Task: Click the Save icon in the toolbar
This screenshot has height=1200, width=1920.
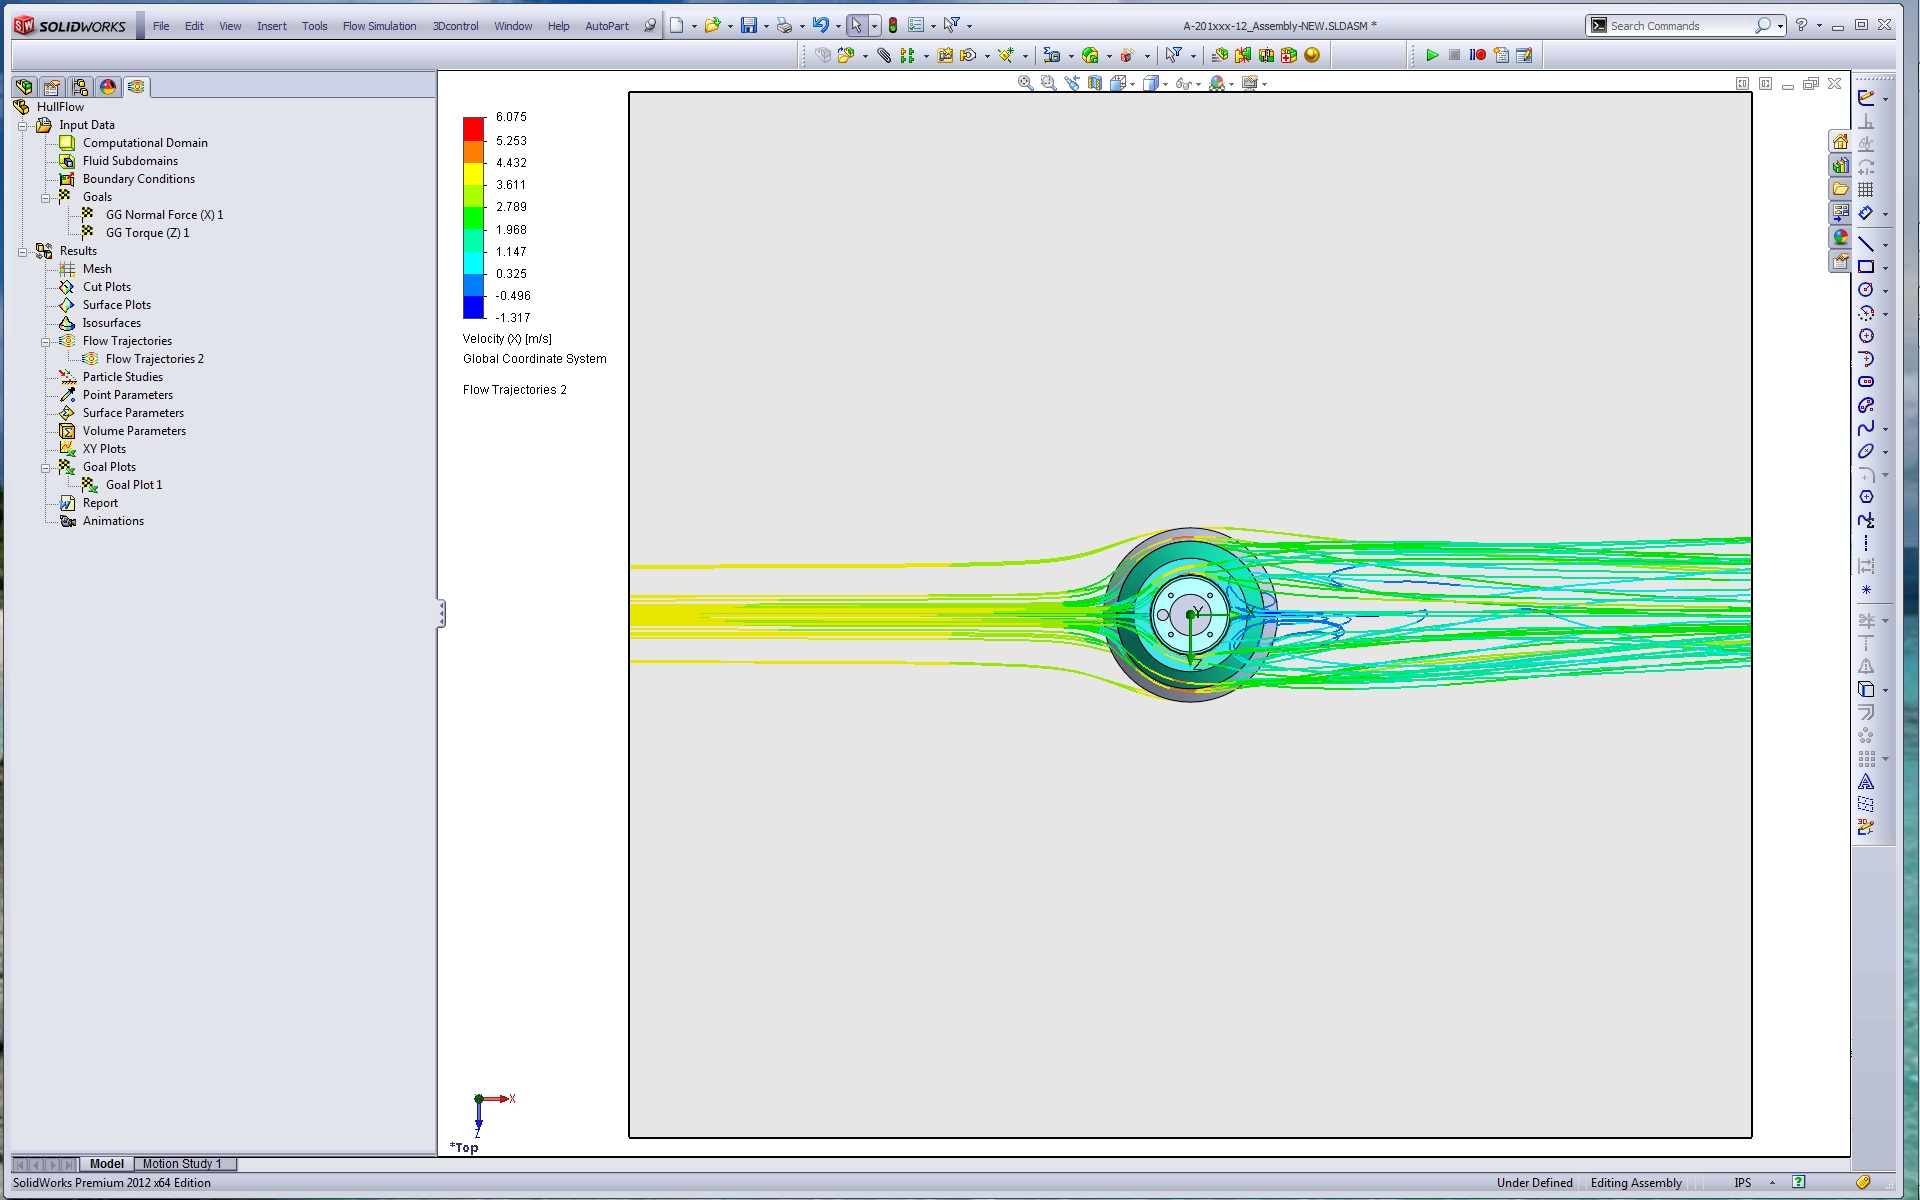Action: [748, 26]
